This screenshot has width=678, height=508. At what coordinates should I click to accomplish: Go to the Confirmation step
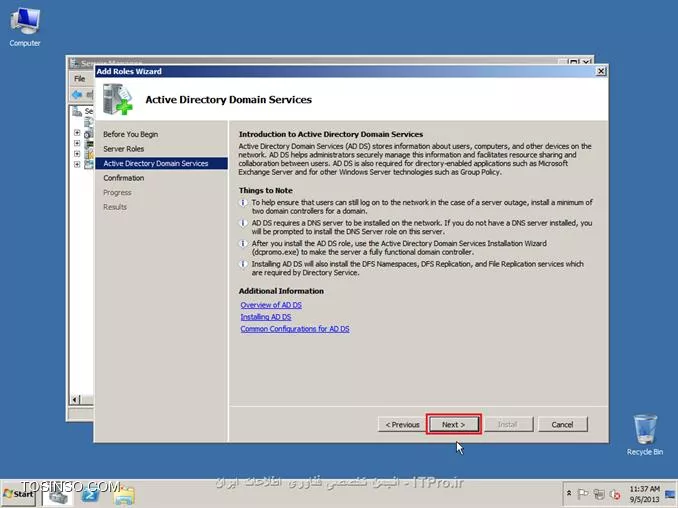coord(124,178)
